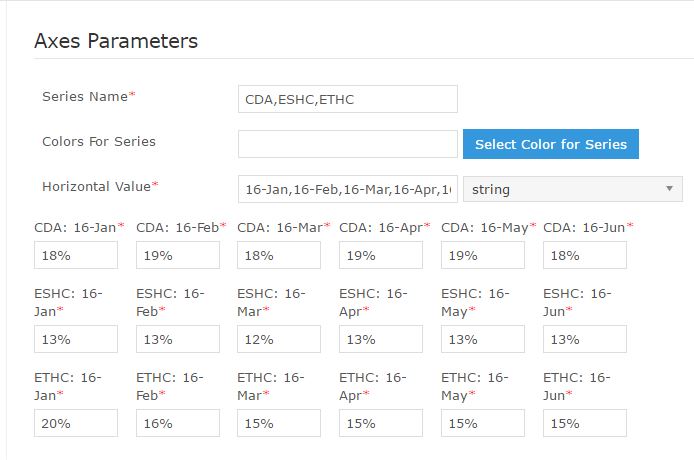
Task: Click the dropdown arrow next to string
Action: [x=669, y=189]
